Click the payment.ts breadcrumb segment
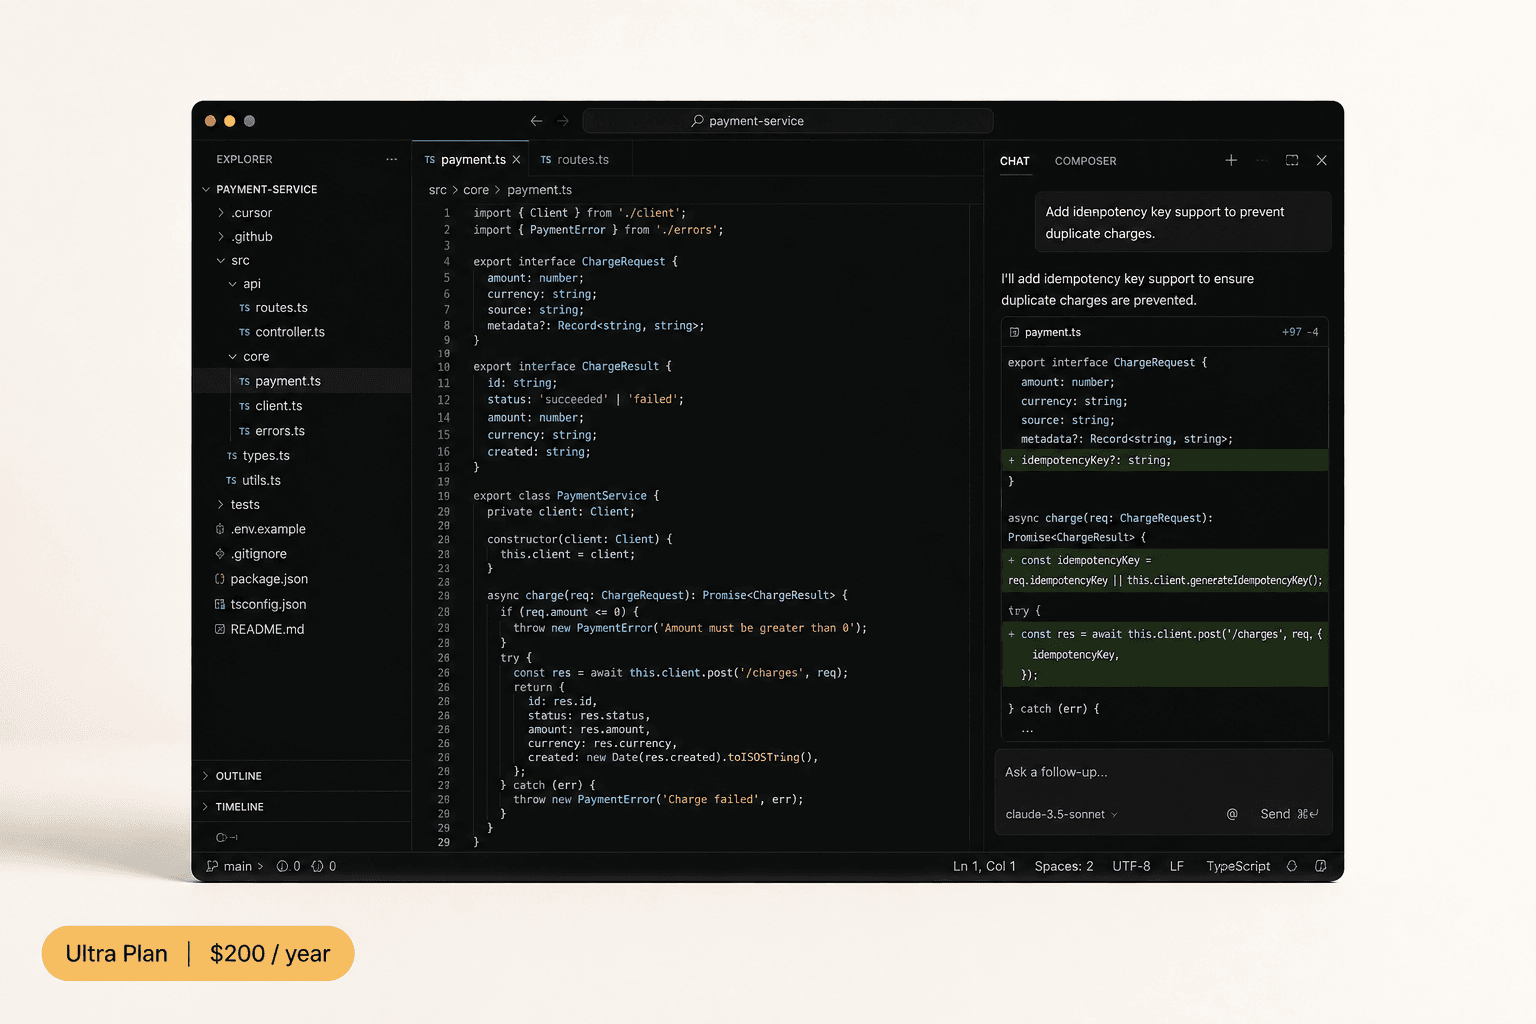This screenshot has height=1024, width=1536. (539, 190)
